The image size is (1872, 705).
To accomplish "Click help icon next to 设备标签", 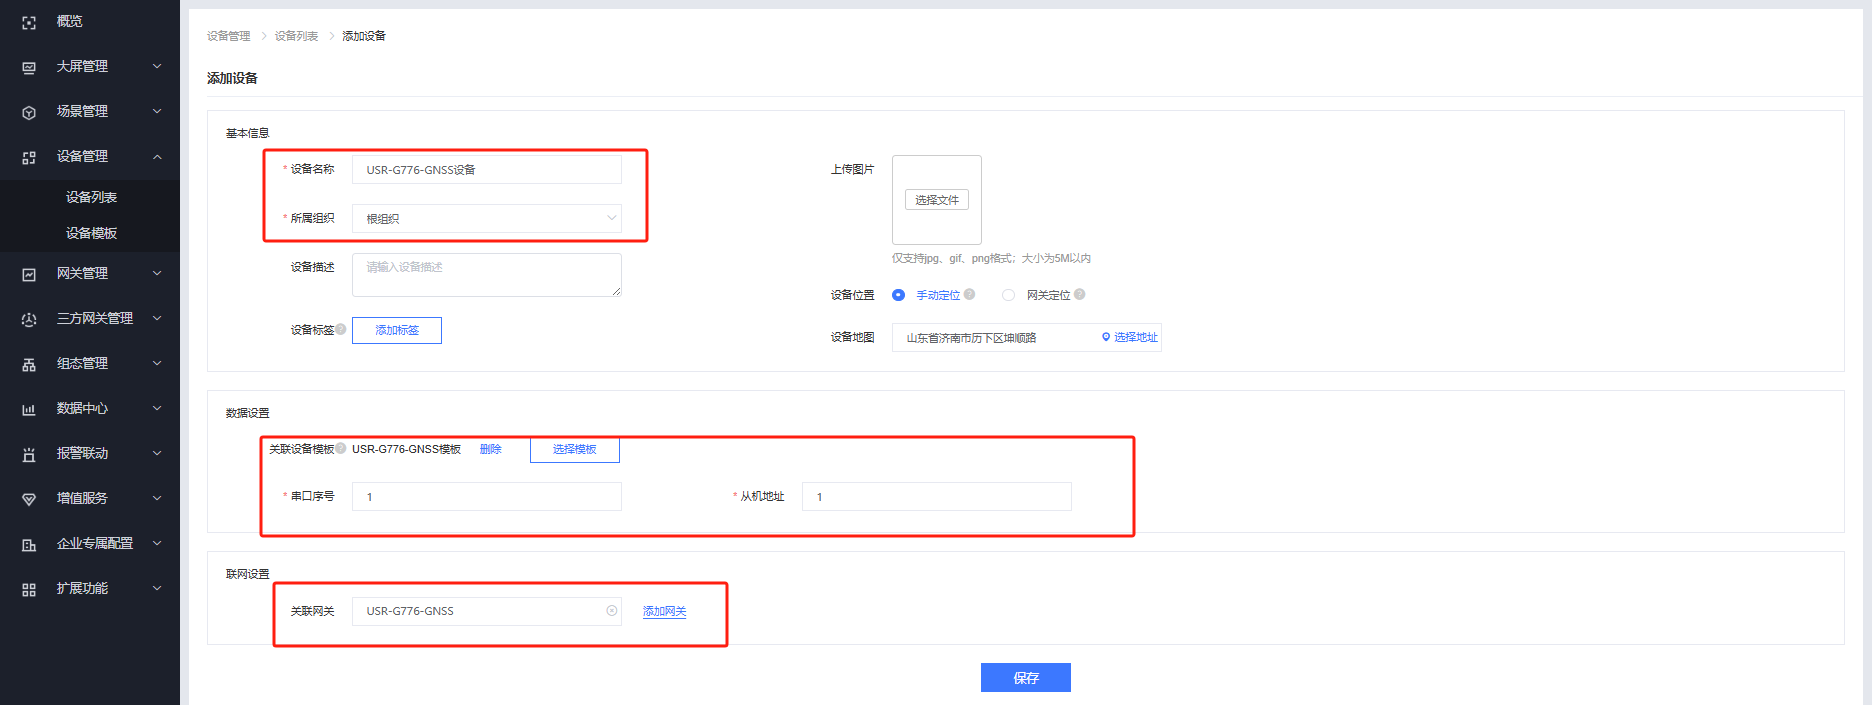I will pos(341,329).
